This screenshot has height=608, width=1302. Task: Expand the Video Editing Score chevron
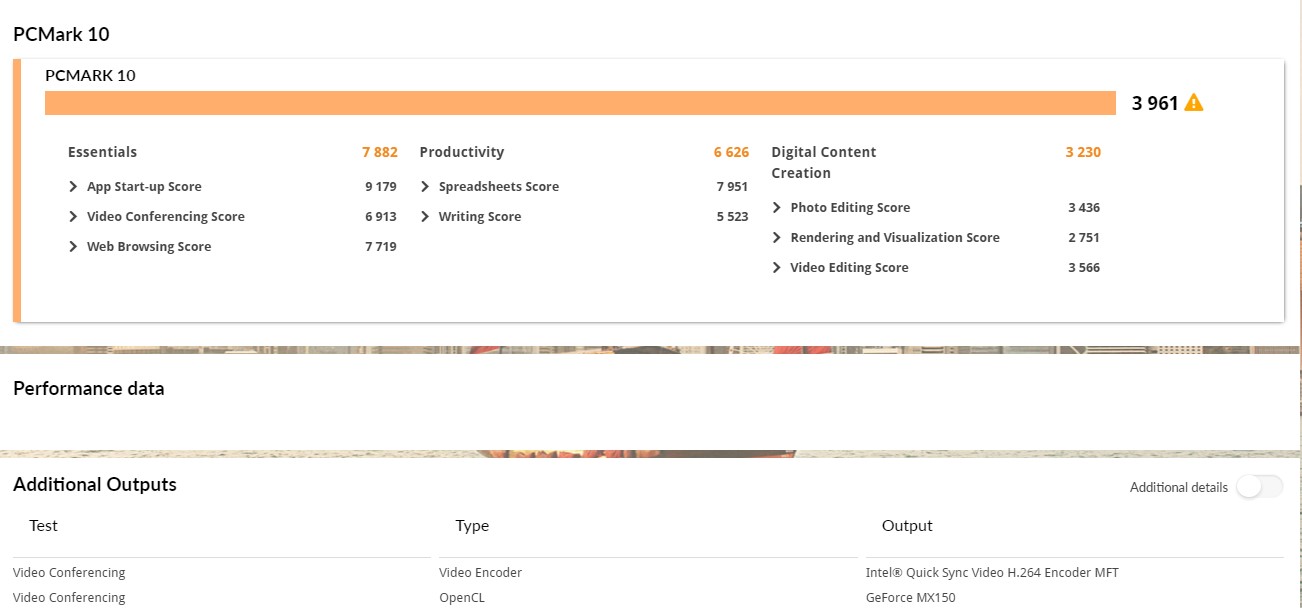pyautogui.click(x=777, y=268)
